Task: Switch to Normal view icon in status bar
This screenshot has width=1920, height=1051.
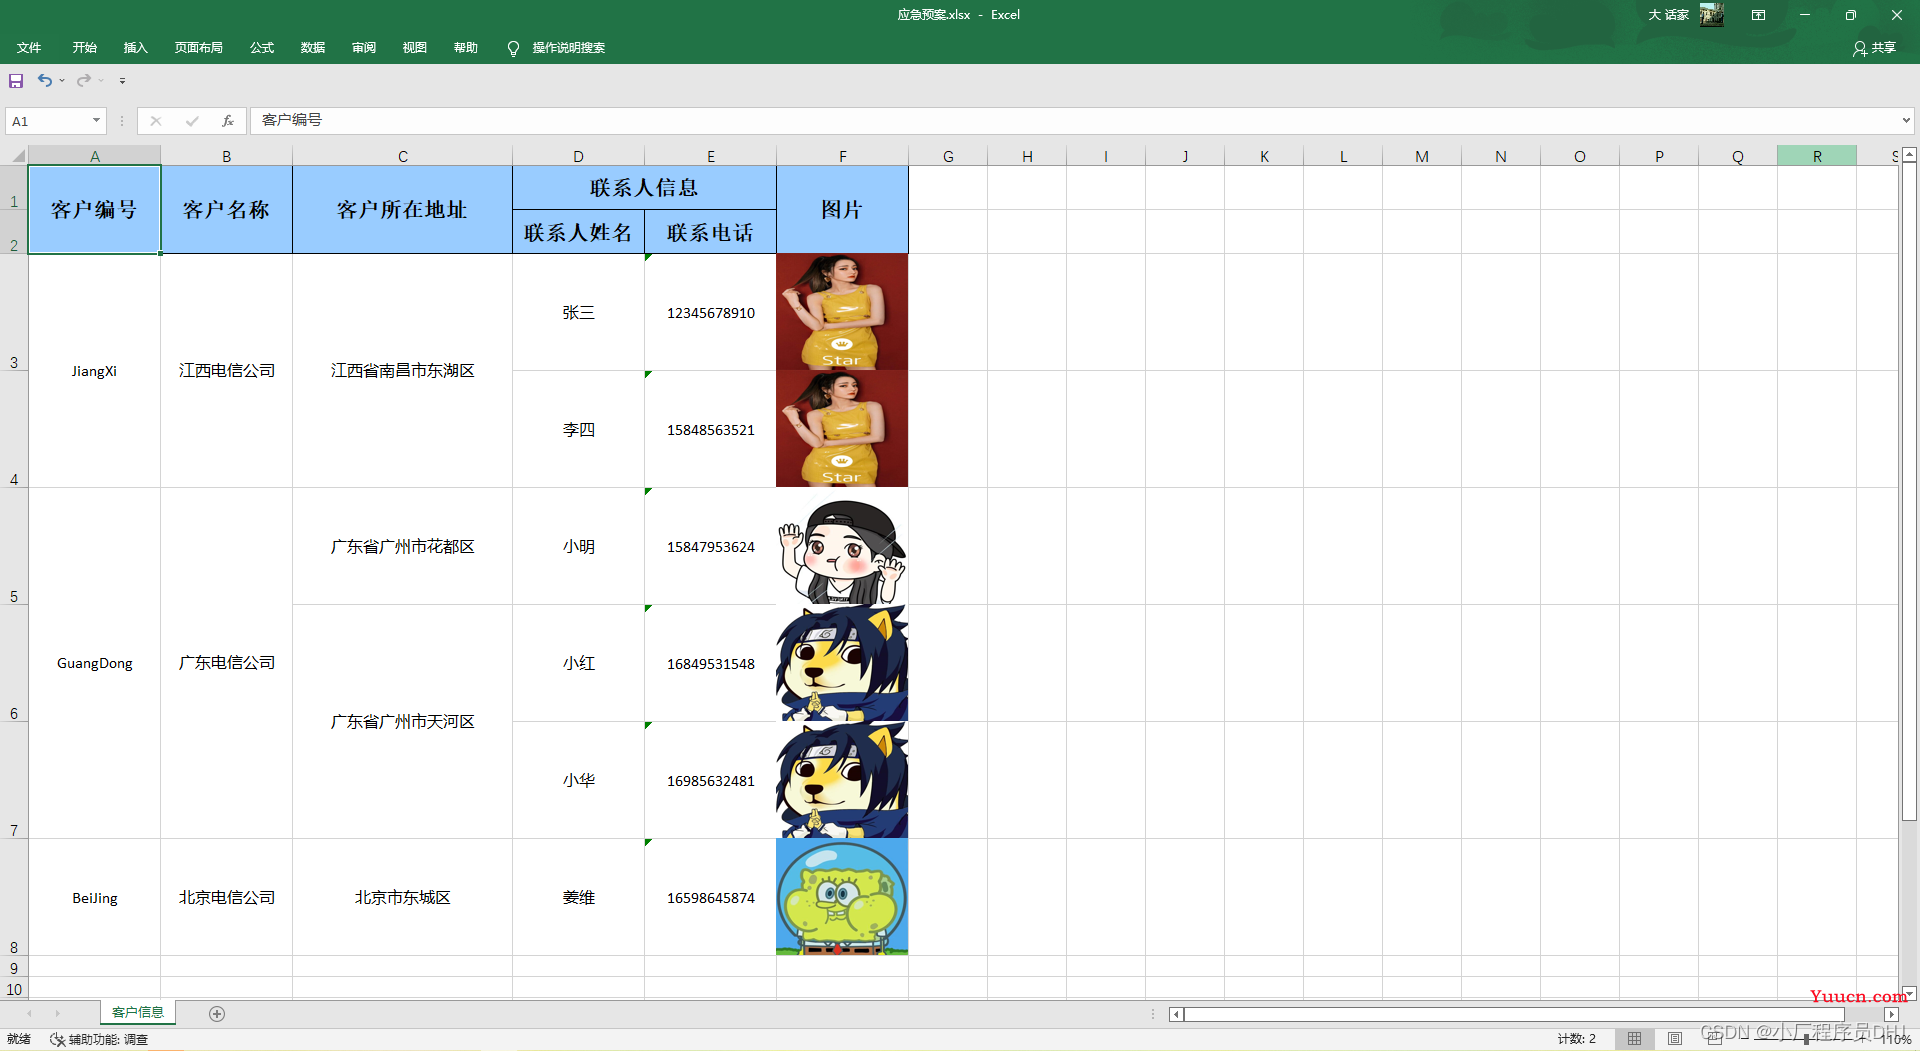Action: (1634, 1039)
